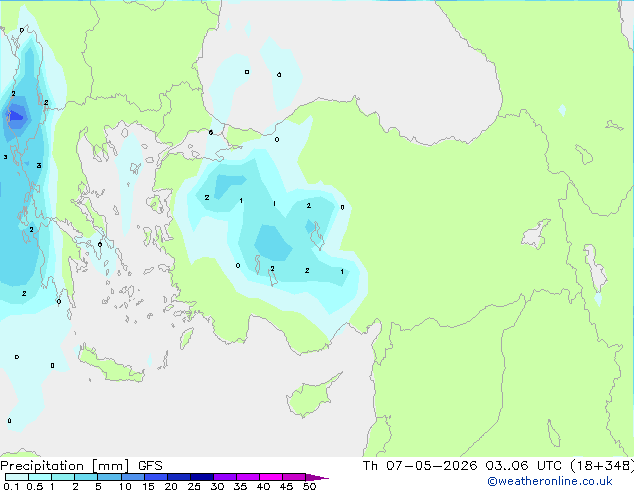Select the 2–5 mm legend color box
Viewport: 634px width, 490px height.
[x=86, y=477]
